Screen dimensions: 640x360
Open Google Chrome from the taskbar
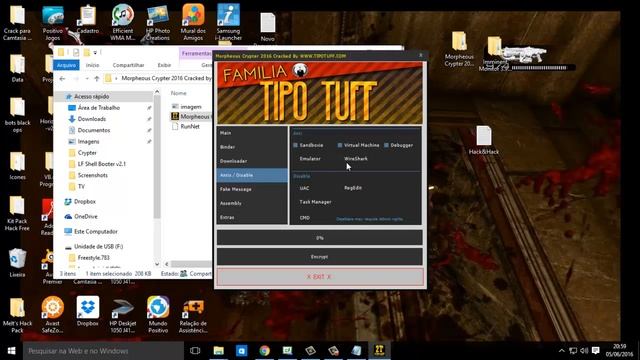pos(264,351)
